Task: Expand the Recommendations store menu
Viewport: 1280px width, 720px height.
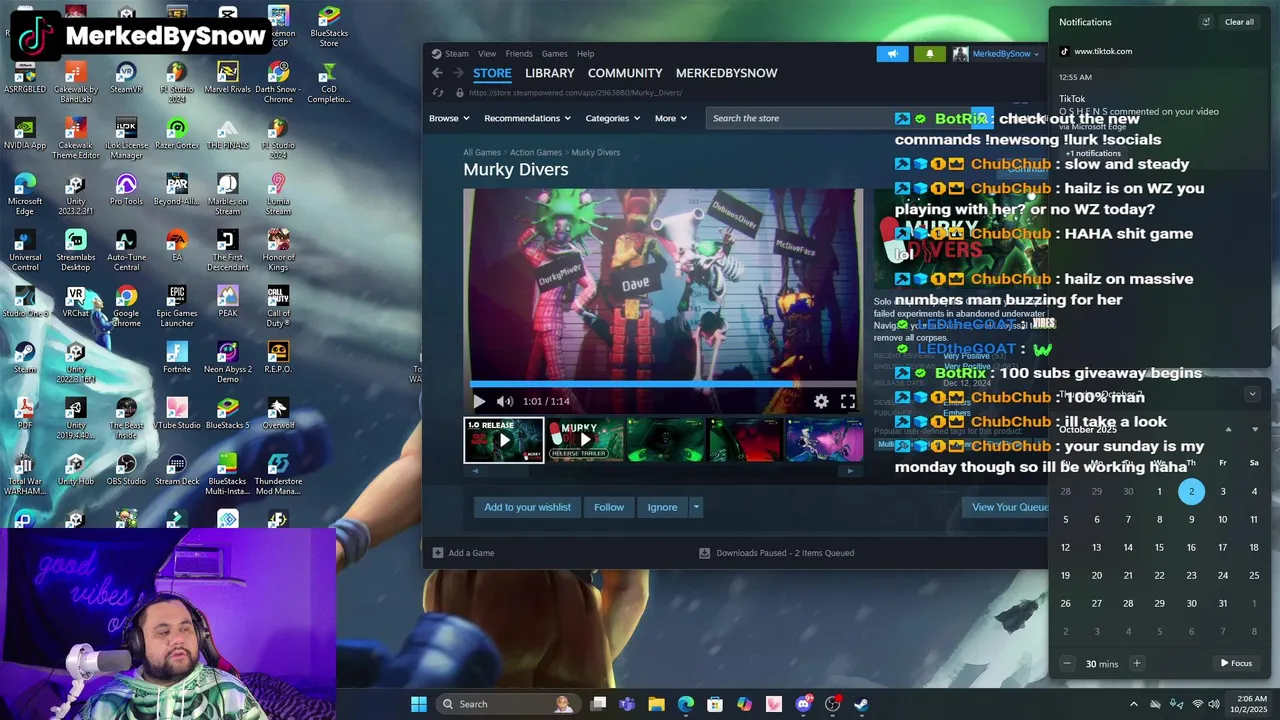Action: [x=527, y=118]
